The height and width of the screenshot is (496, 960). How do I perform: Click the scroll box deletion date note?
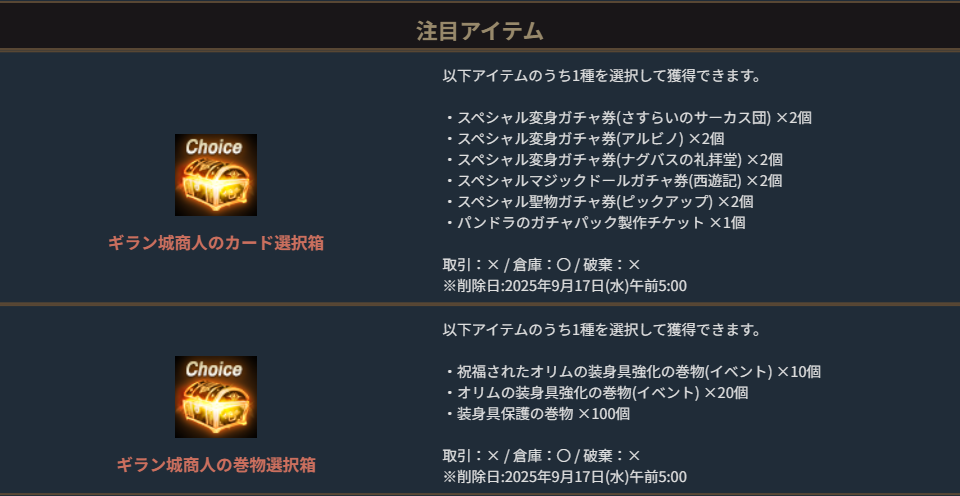point(564,477)
